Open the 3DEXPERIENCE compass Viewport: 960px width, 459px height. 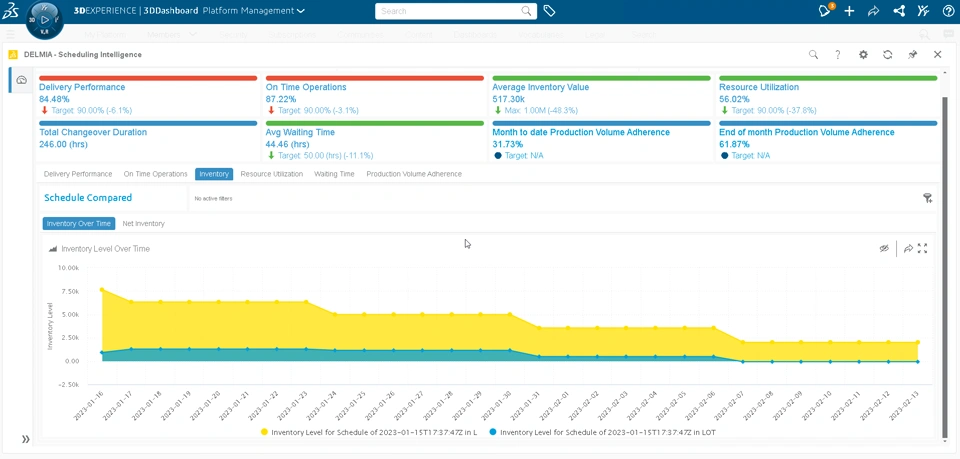click(45, 20)
